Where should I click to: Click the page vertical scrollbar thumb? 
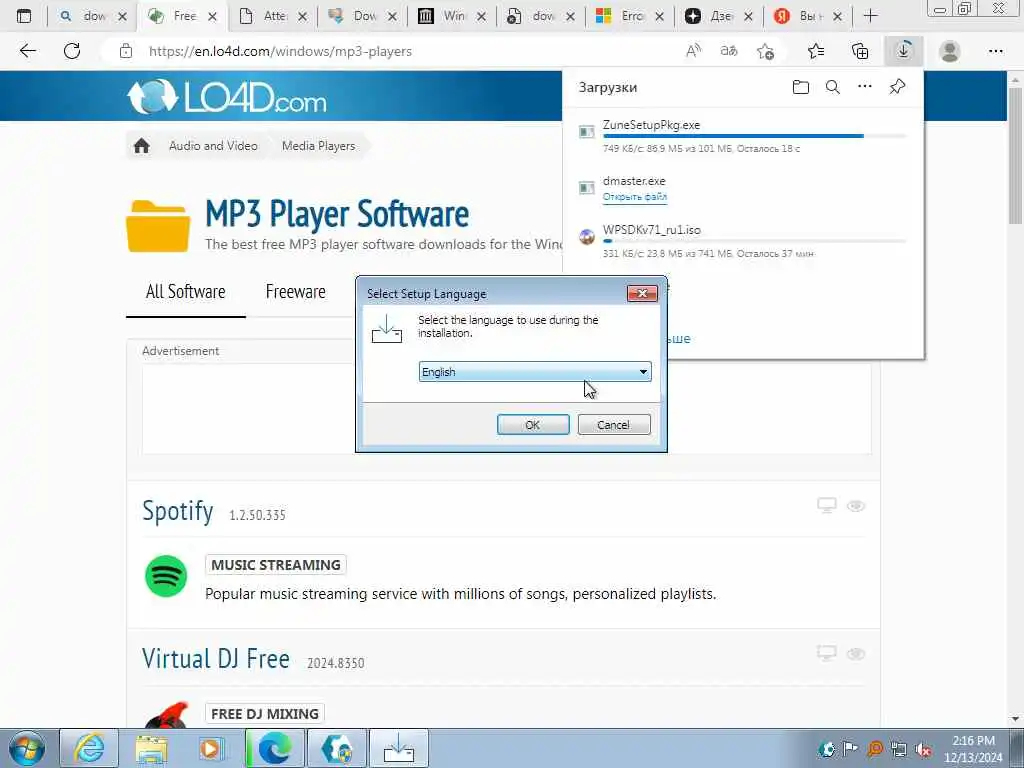pyautogui.click(x=1016, y=155)
